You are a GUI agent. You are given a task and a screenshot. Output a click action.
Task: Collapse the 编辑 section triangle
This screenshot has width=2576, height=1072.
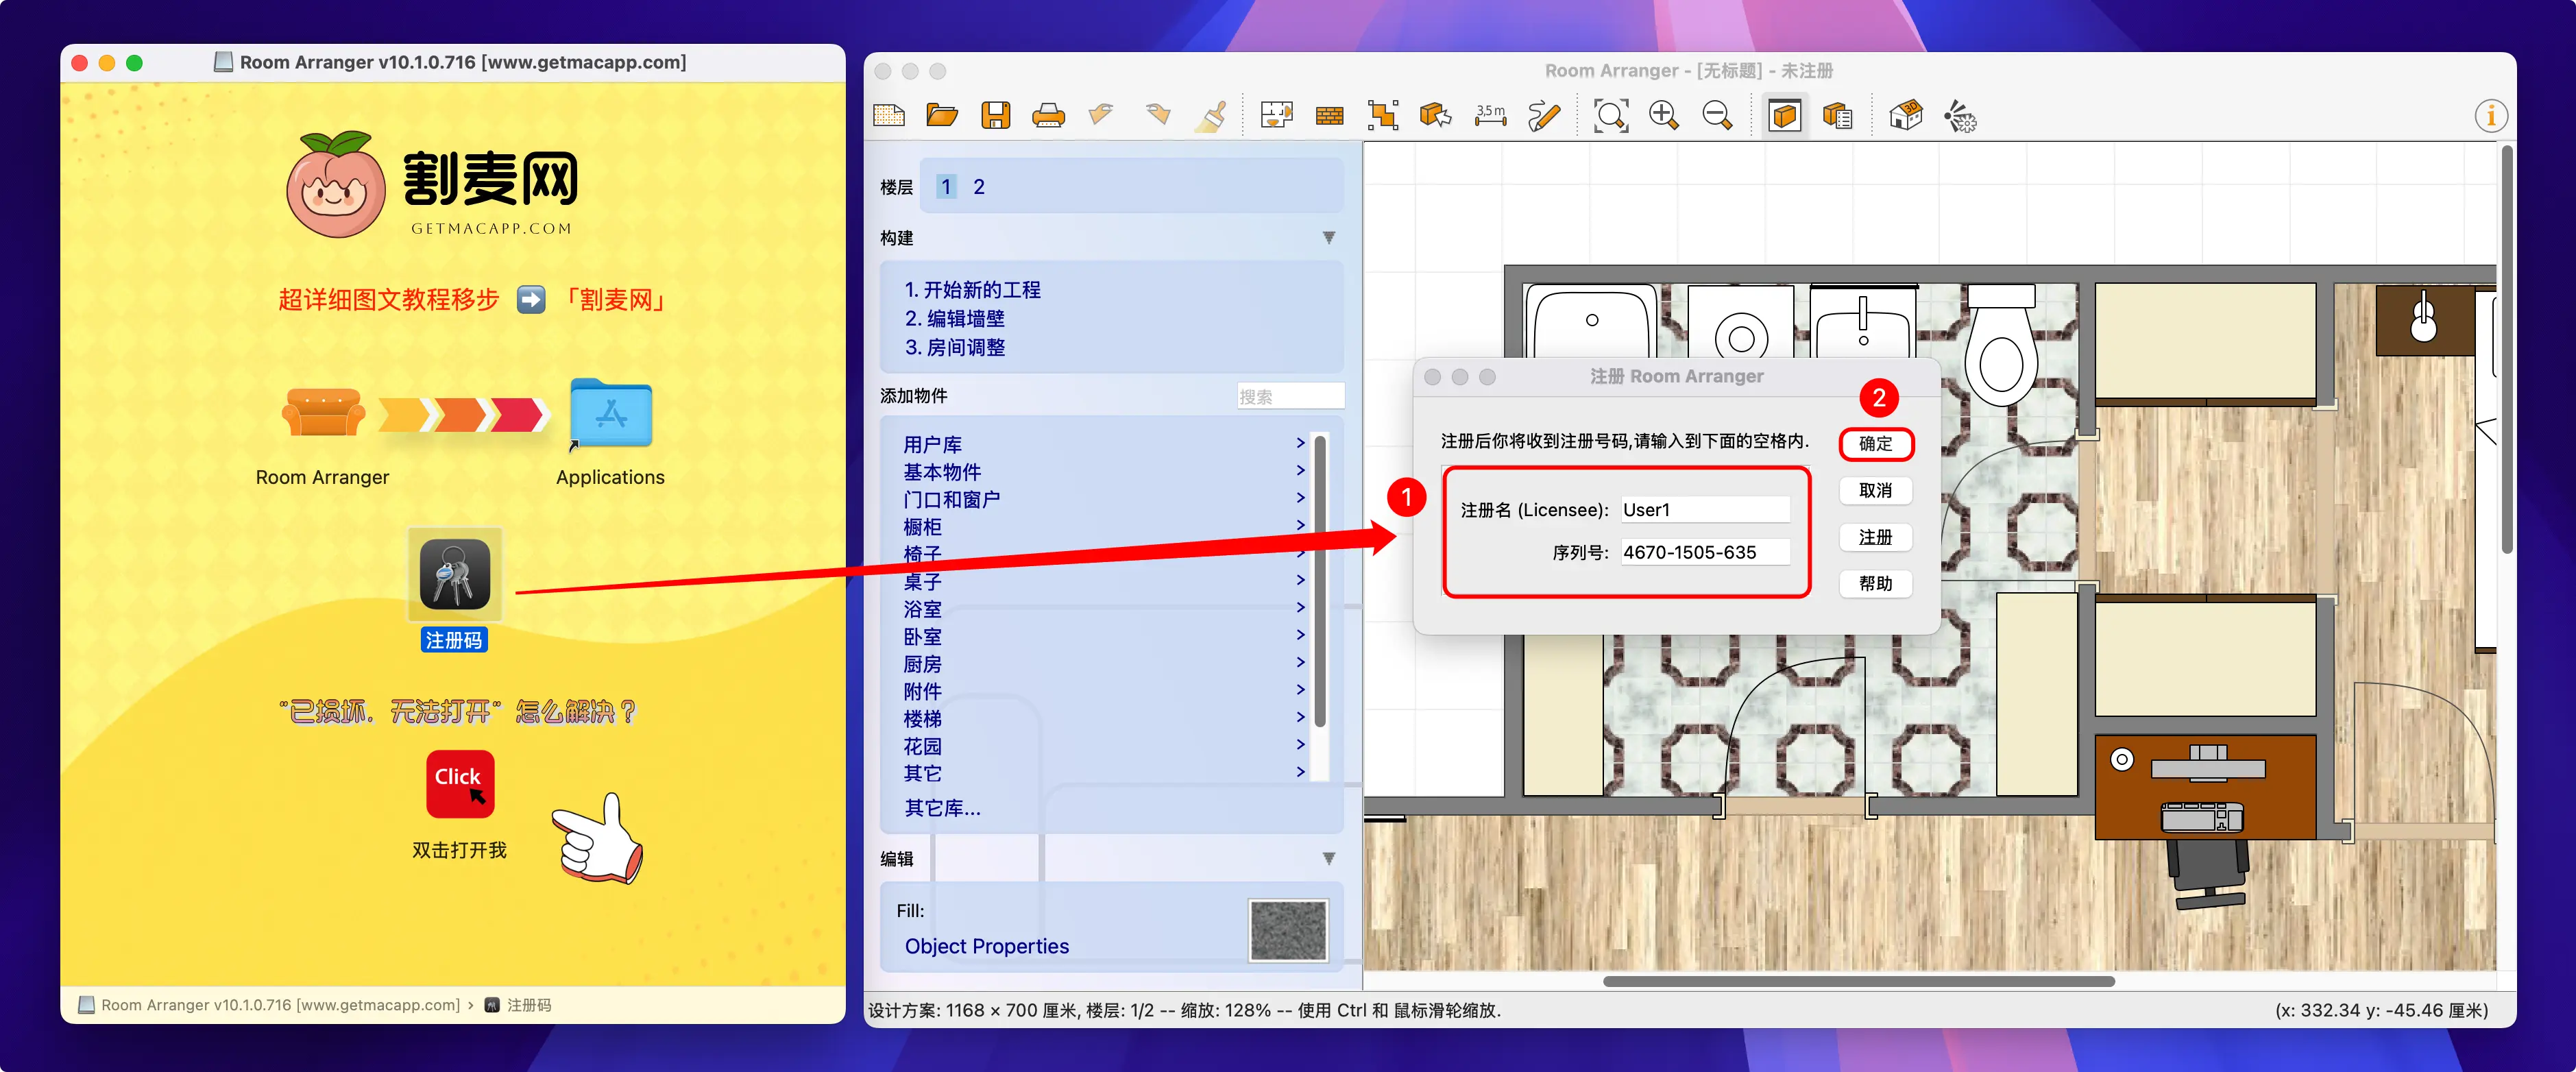[1328, 859]
